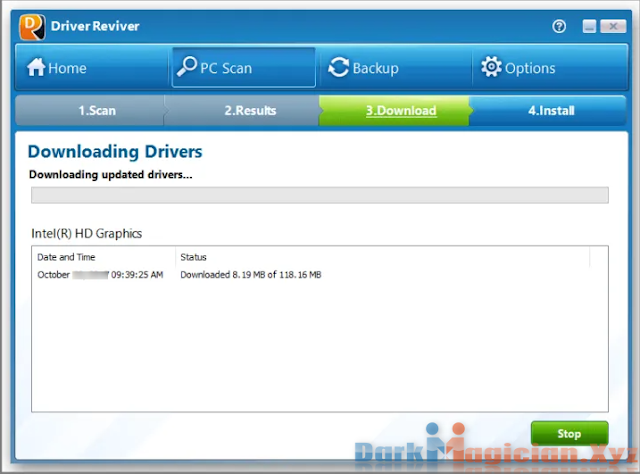Select the 2.Results step

click(x=242, y=110)
